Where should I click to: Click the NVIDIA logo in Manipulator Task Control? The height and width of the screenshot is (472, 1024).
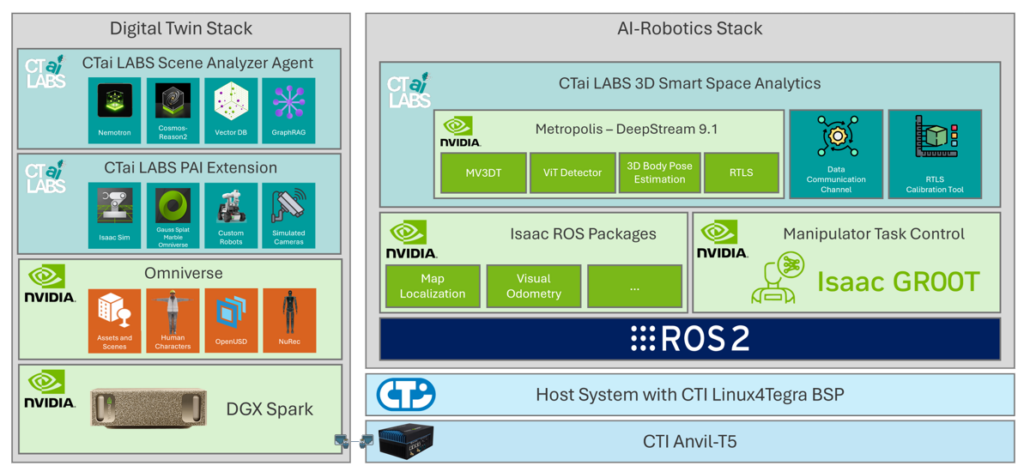pos(722,239)
